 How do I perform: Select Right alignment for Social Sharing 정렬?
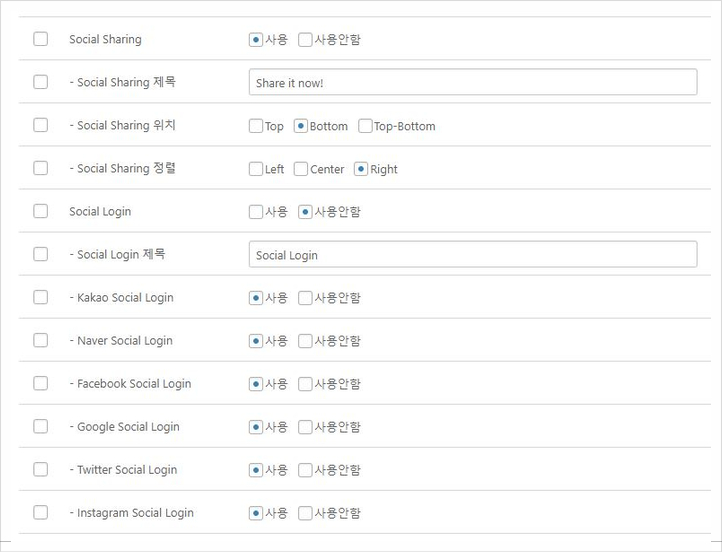click(x=361, y=169)
